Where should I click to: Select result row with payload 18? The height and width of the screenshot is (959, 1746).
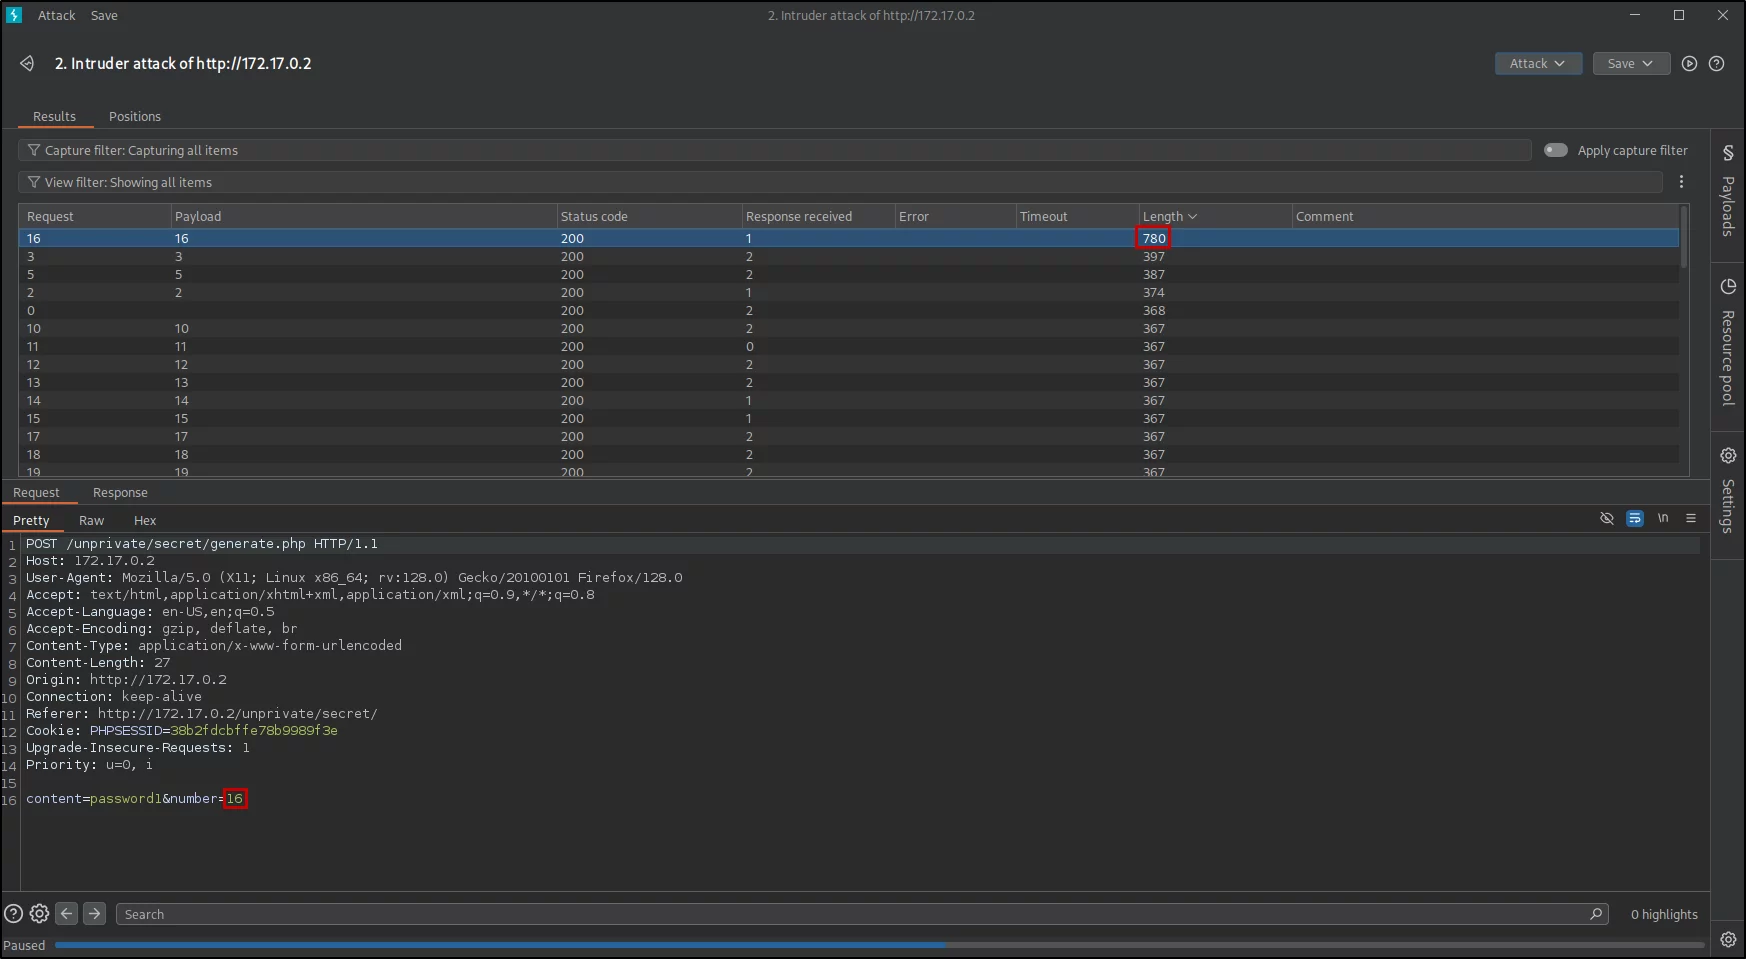(849, 454)
